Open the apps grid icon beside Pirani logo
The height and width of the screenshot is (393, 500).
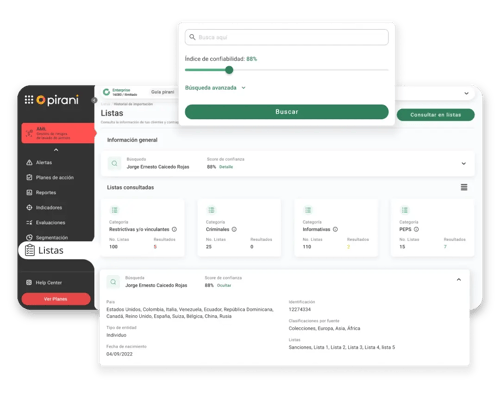point(29,100)
